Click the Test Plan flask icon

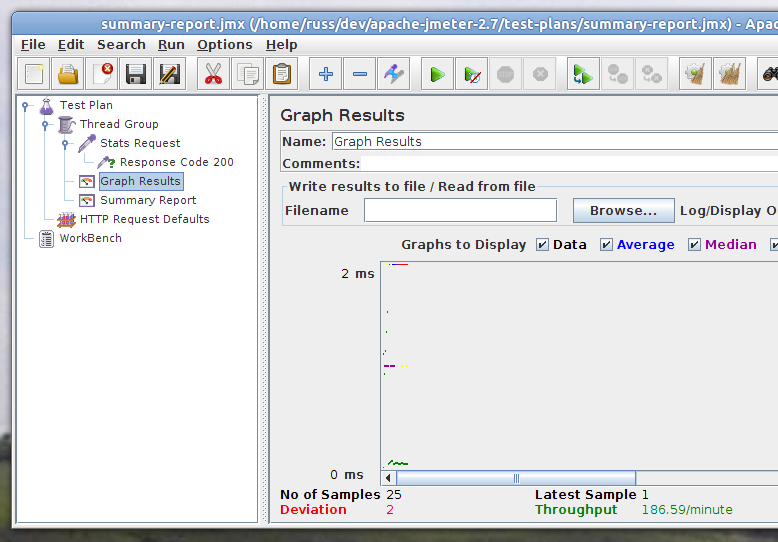pos(46,106)
